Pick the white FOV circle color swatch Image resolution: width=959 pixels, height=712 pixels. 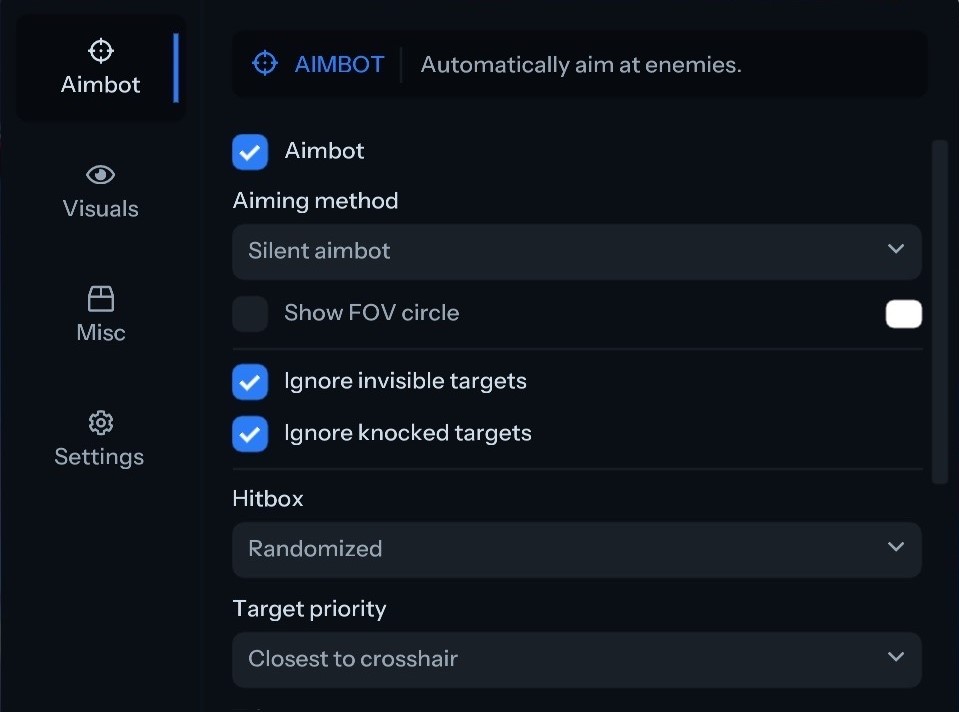pos(903,314)
